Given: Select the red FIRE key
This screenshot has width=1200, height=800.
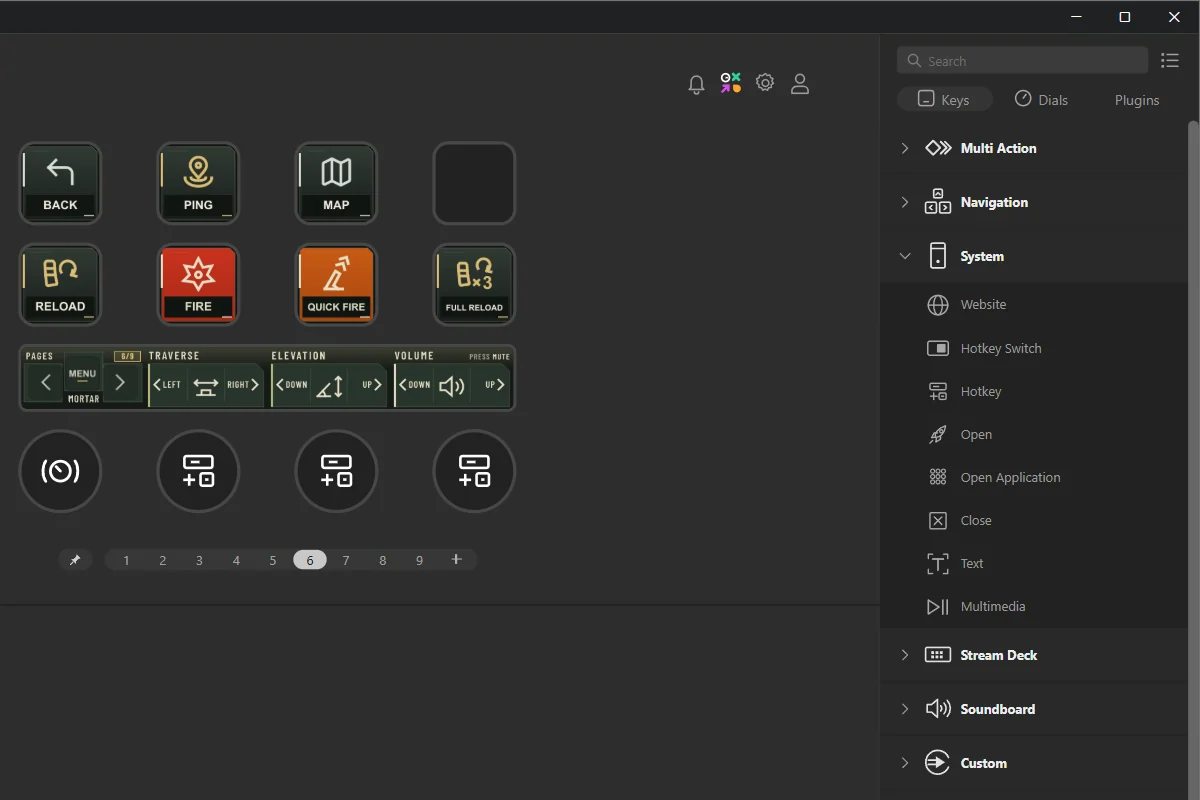Looking at the screenshot, I should (x=198, y=285).
